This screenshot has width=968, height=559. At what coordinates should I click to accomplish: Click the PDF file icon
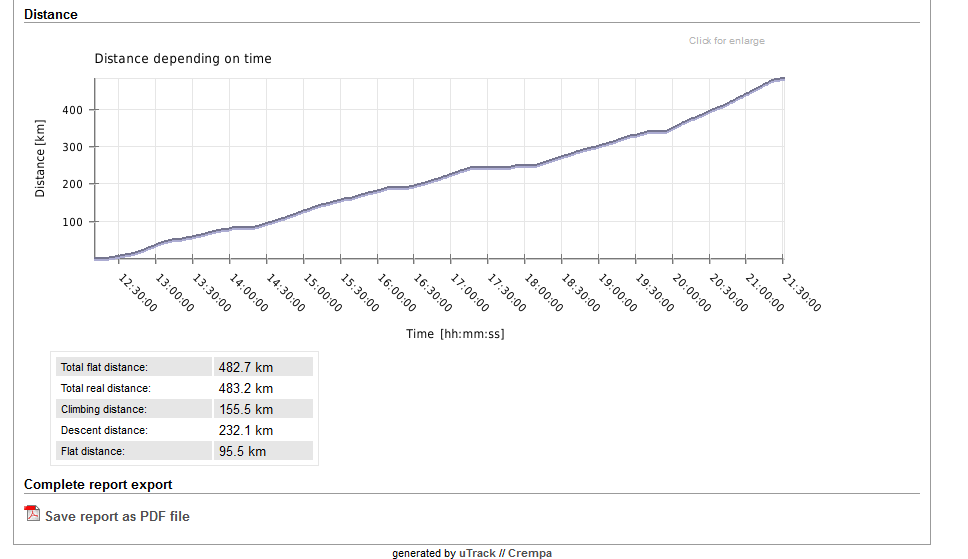pos(32,515)
